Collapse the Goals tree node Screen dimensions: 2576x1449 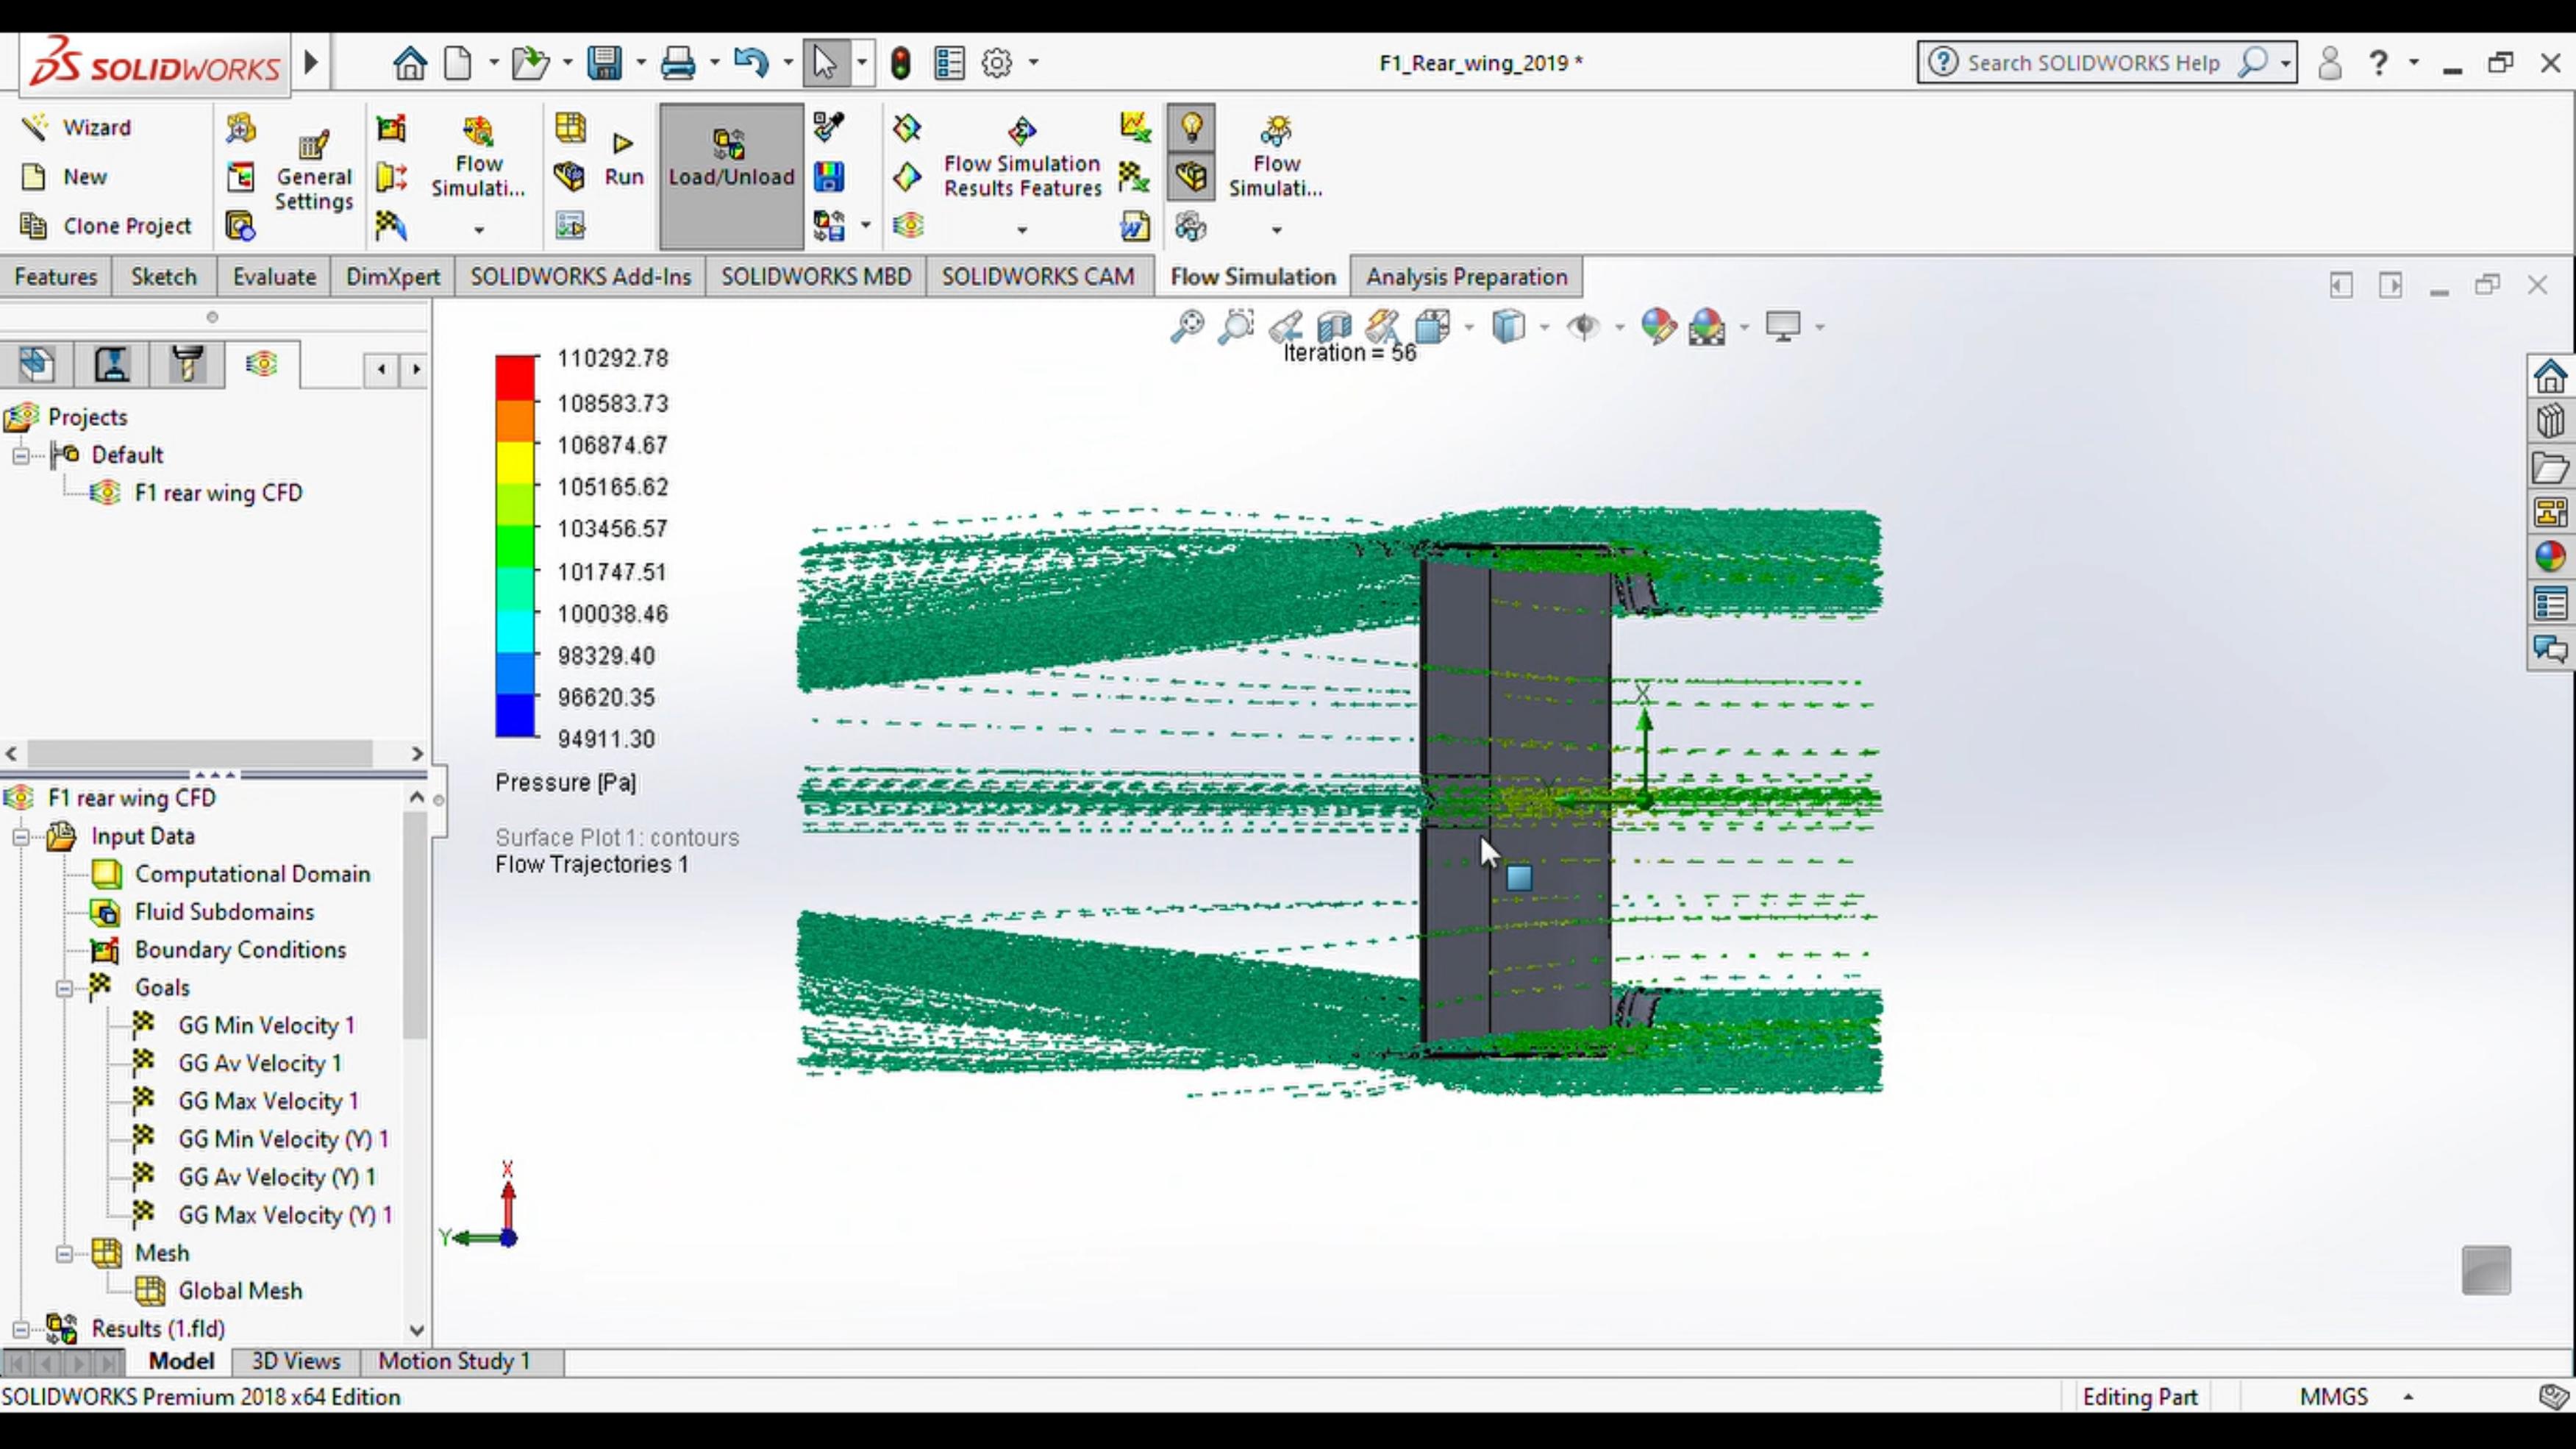click(64, 988)
